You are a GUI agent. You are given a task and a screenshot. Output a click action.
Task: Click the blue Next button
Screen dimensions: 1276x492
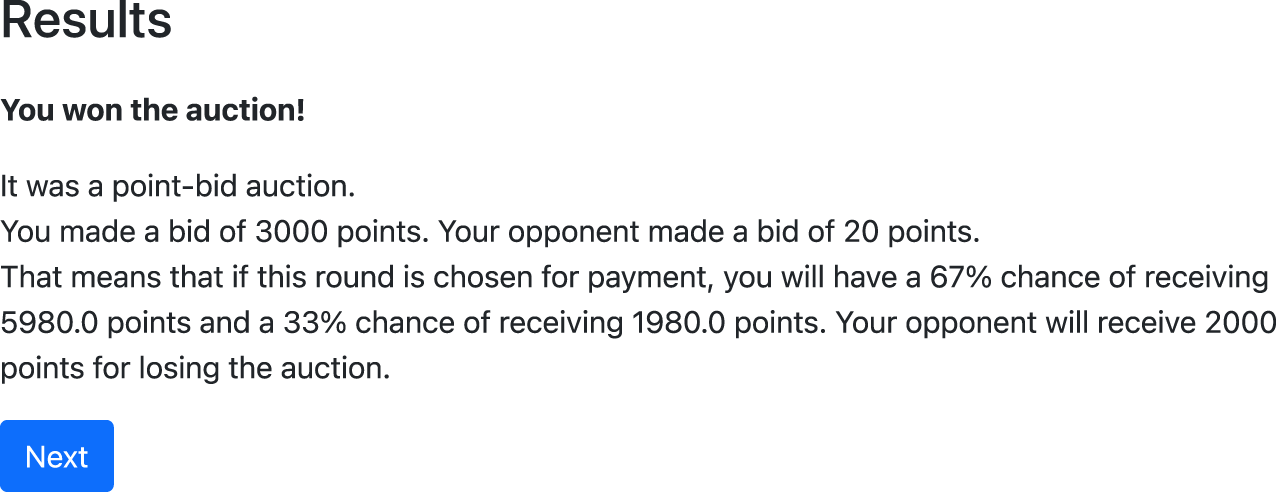click(57, 456)
